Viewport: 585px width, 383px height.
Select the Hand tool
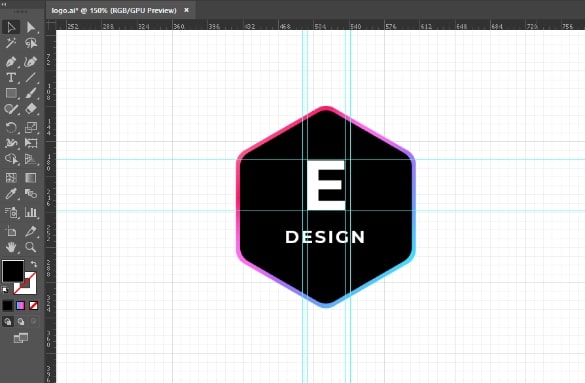pyautogui.click(x=11, y=247)
